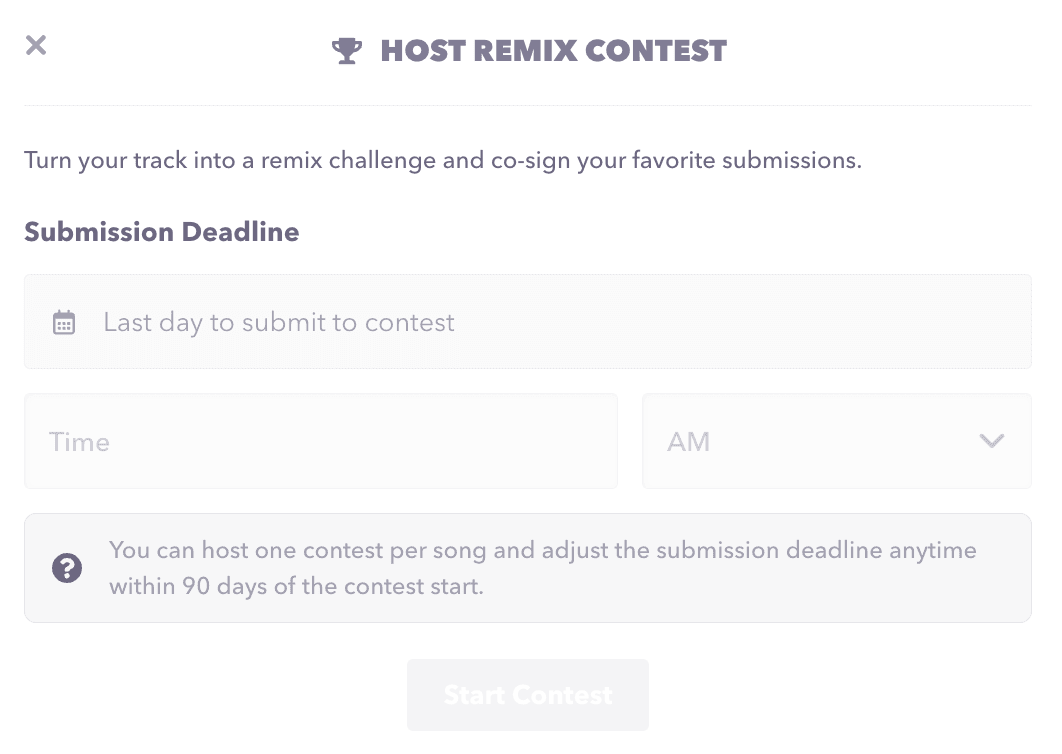
Task: Click the word 'Last' in the date placeholder
Action: [127, 322]
